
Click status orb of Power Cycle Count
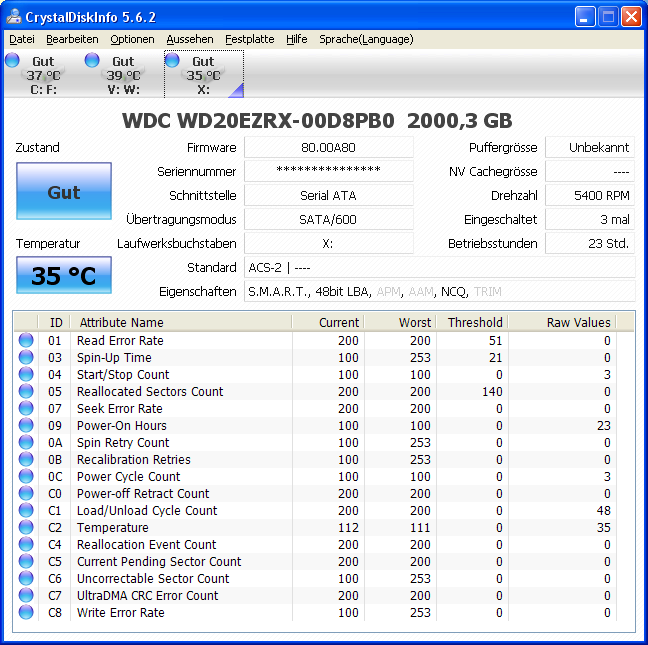click(x=26, y=476)
